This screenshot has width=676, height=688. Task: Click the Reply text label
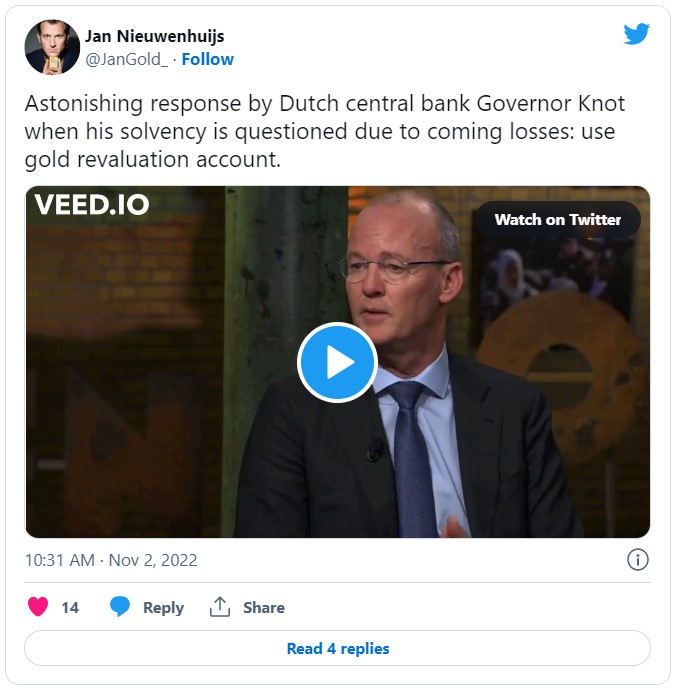pyautogui.click(x=163, y=607)
